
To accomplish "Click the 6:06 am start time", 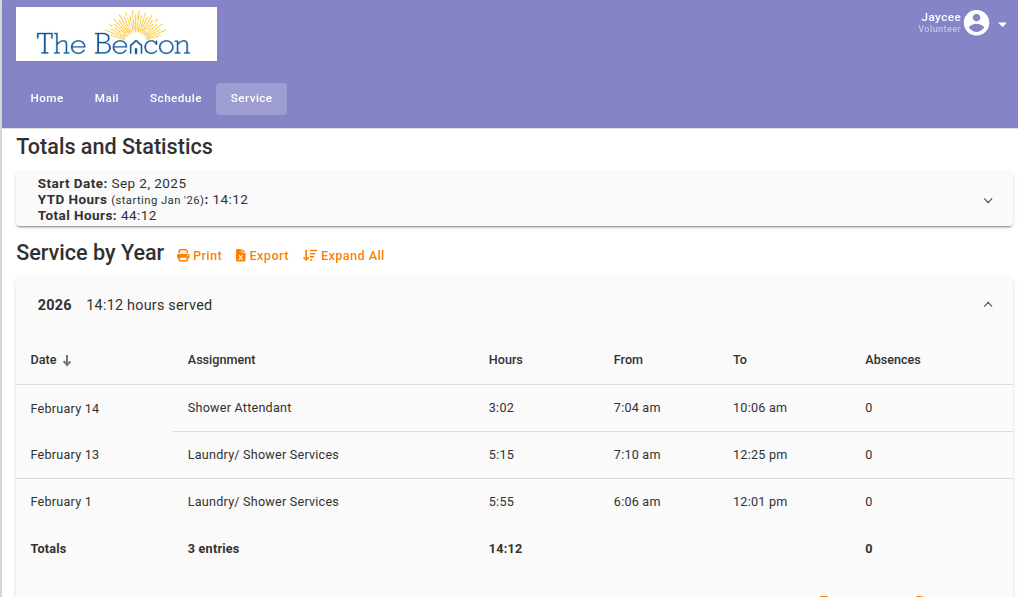I will [x=637, y=502].
